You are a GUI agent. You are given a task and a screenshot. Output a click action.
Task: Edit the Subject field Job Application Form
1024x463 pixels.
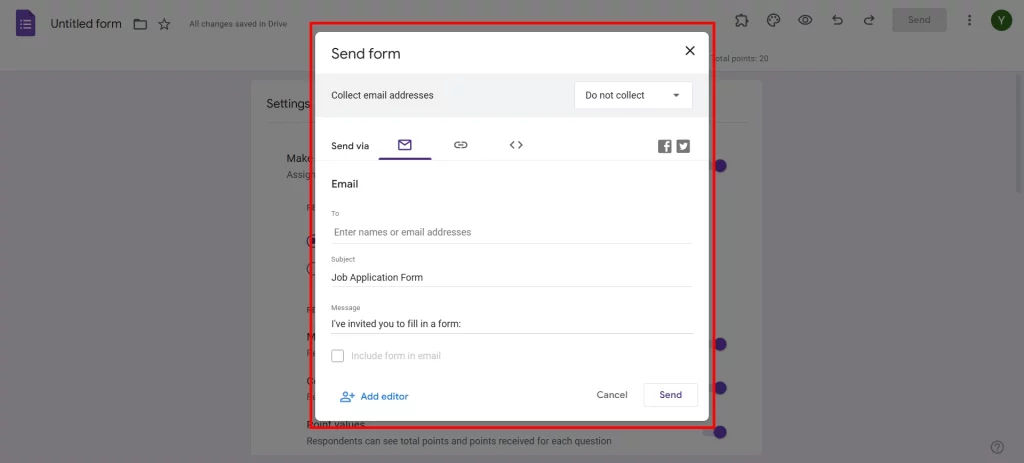pyautogui.click(x=511, y=277)
